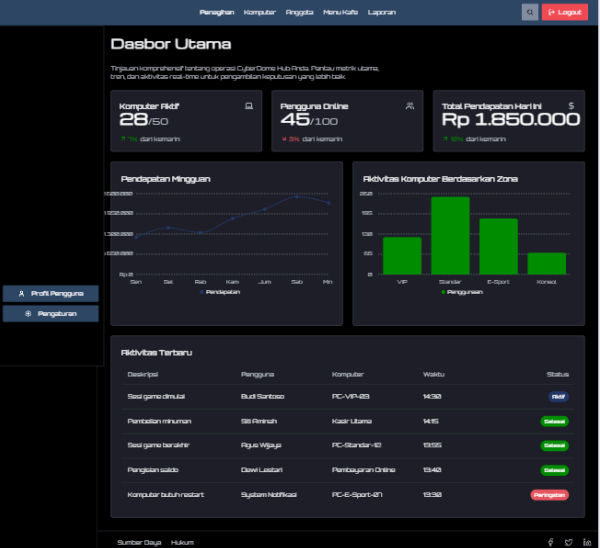Open the Twitter link in footer
The height and width of the screenshot is (548, 600).
click(568, 541)
